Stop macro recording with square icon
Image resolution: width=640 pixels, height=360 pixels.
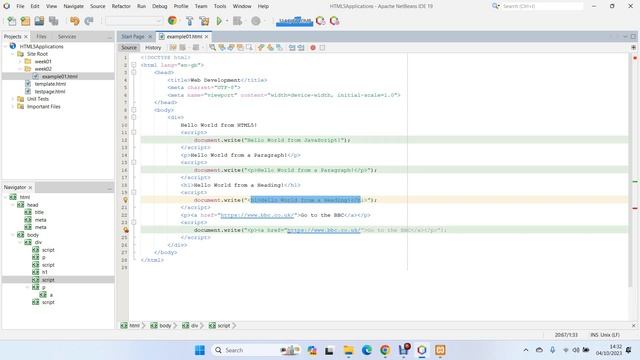tap(322, 48)
